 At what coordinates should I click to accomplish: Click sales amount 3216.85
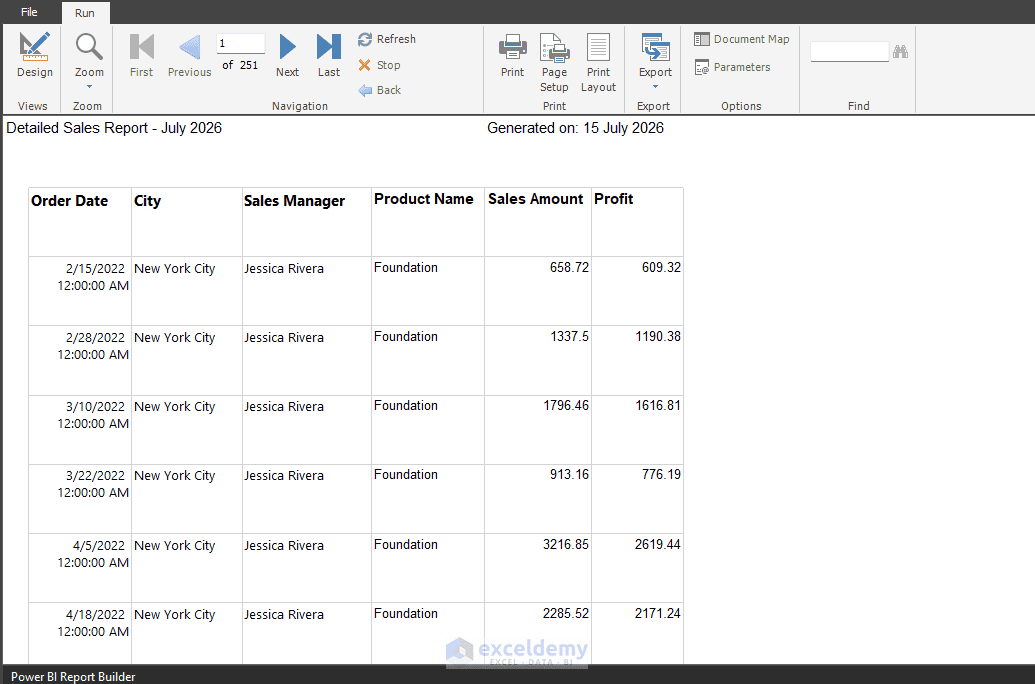click(566, 544)
